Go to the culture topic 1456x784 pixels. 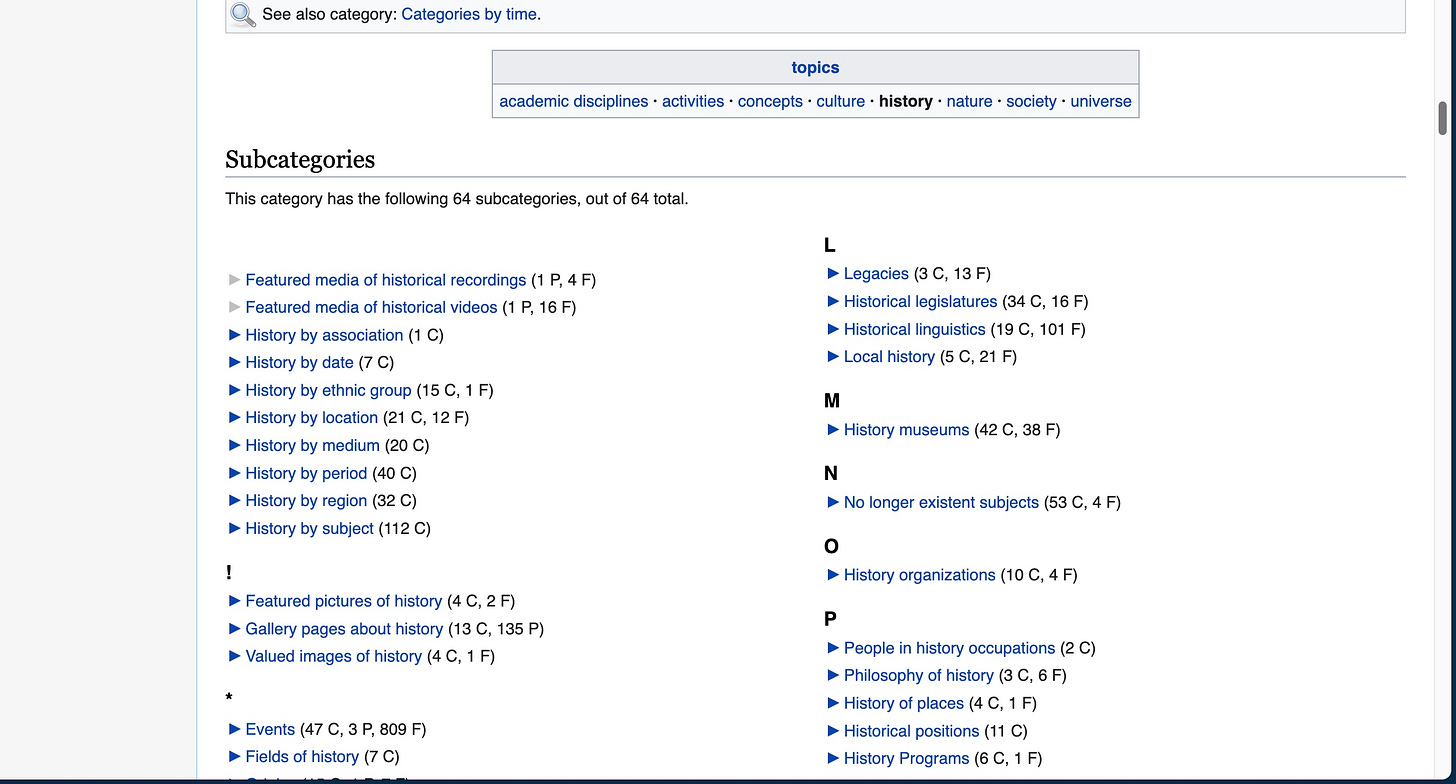[841, 101]
